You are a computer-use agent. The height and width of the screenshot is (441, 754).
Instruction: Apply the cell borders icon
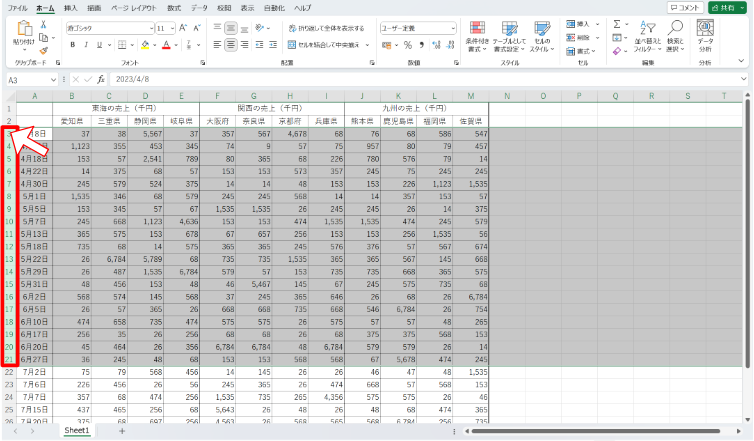[x=122, y=45]
